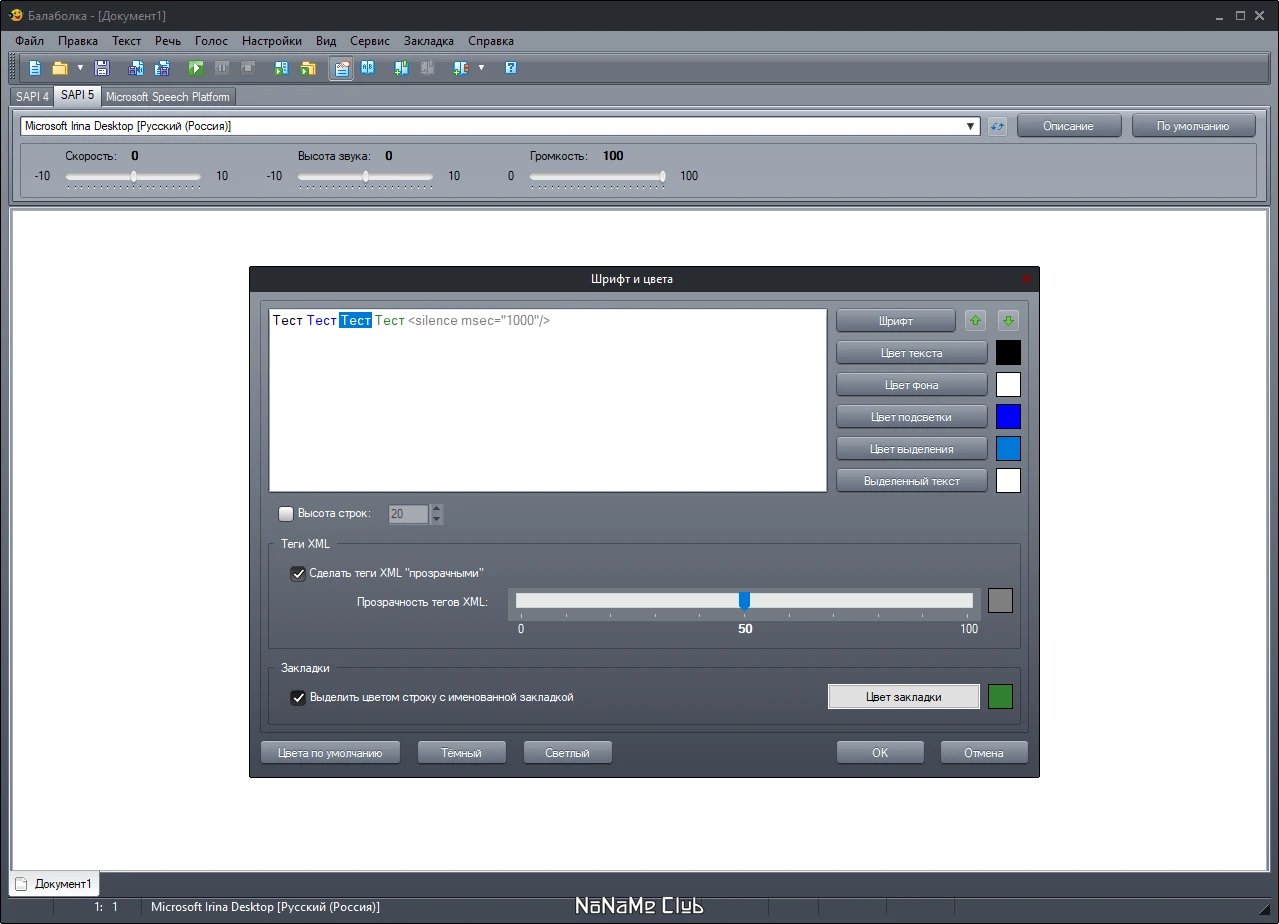The height and width of the screenshot is (924, 1279).
Task: Click green up arrow beside Шрифт button
Action: (975, 321)
